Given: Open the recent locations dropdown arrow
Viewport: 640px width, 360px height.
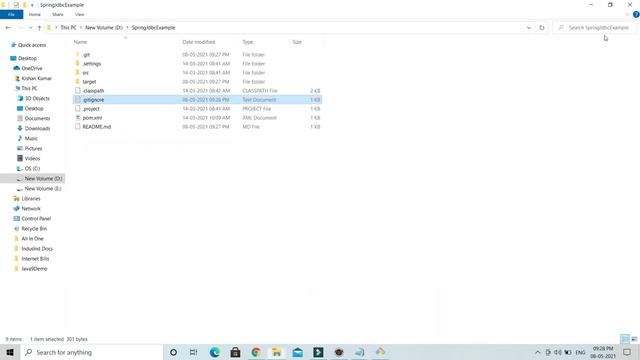Looking at the screenshot, I should pos(30,28).
